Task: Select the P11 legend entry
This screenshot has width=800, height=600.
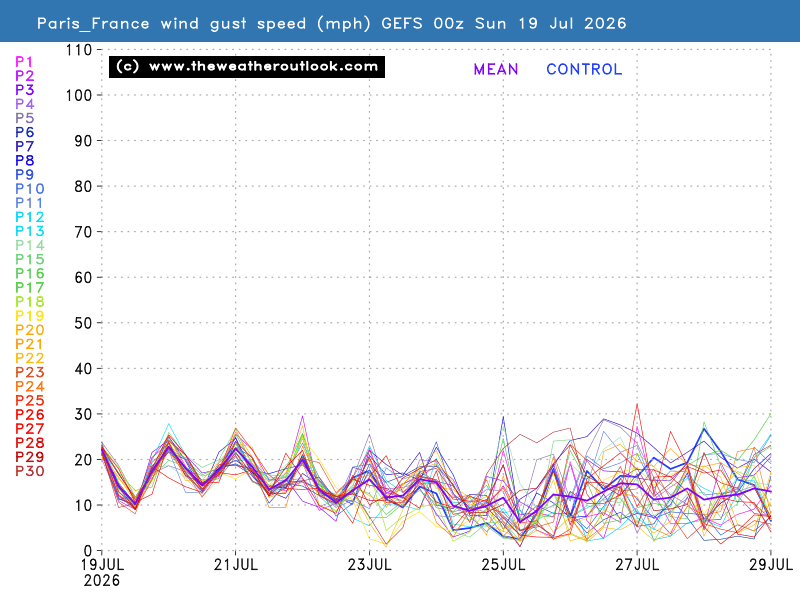Action: point(30,203)
